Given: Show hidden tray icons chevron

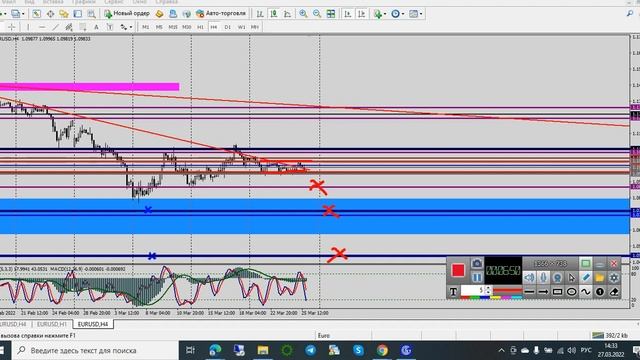Looking at the screenshot, I should [502, 351].
